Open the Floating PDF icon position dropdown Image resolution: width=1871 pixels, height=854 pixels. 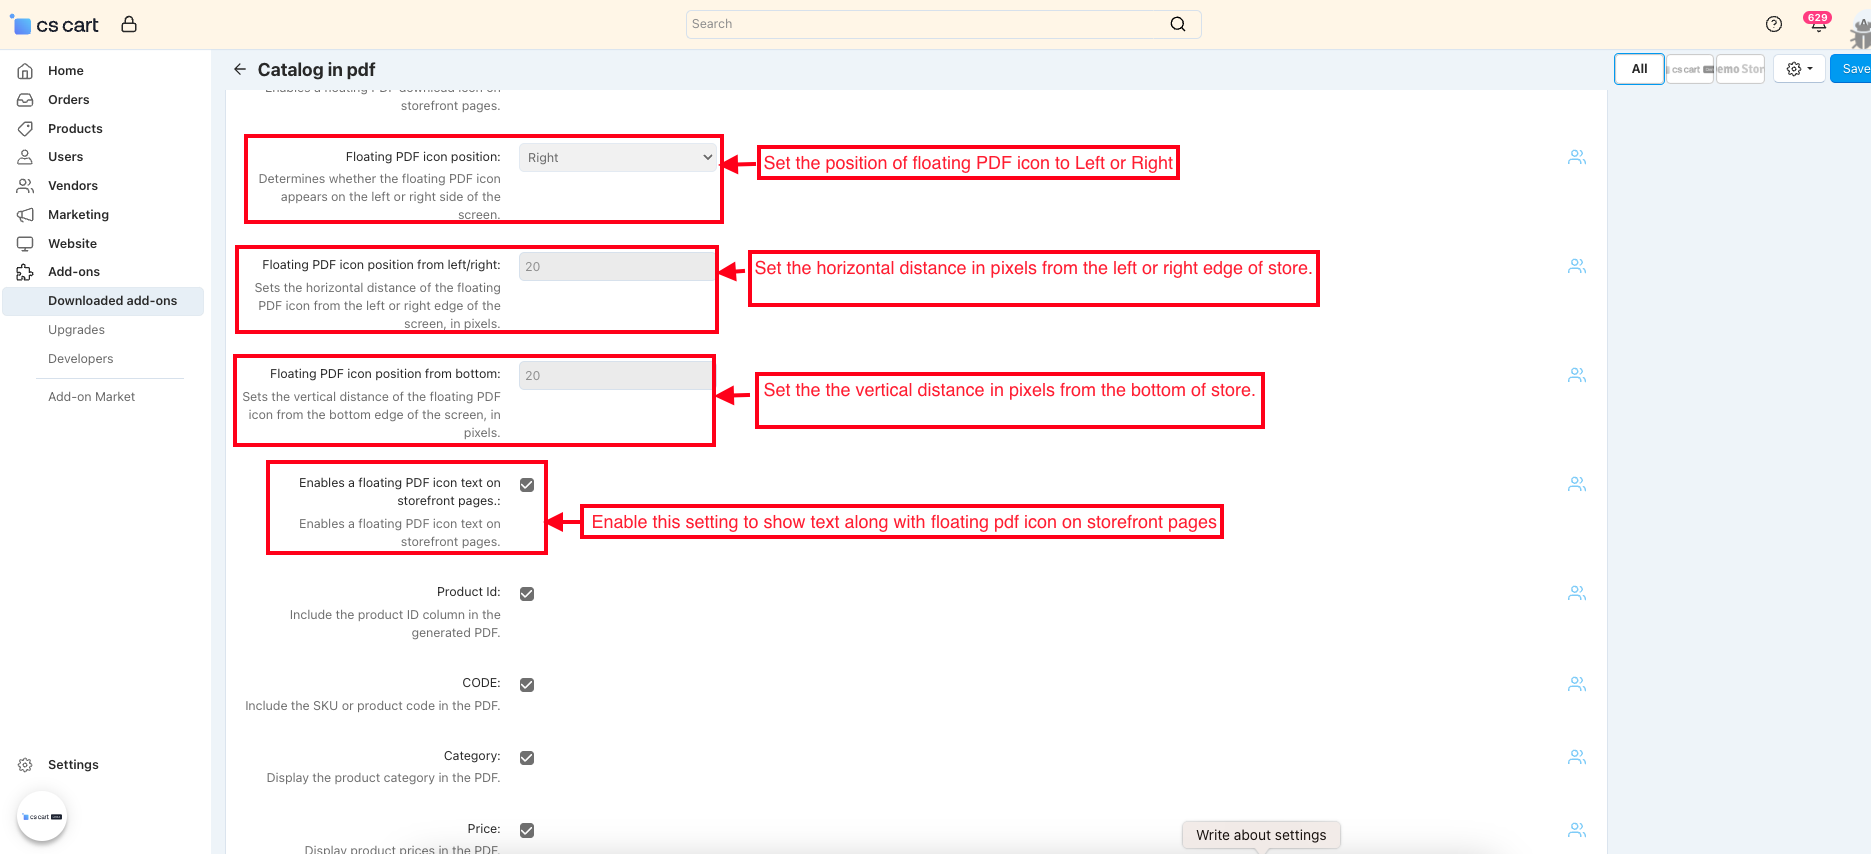click(618, 157)
